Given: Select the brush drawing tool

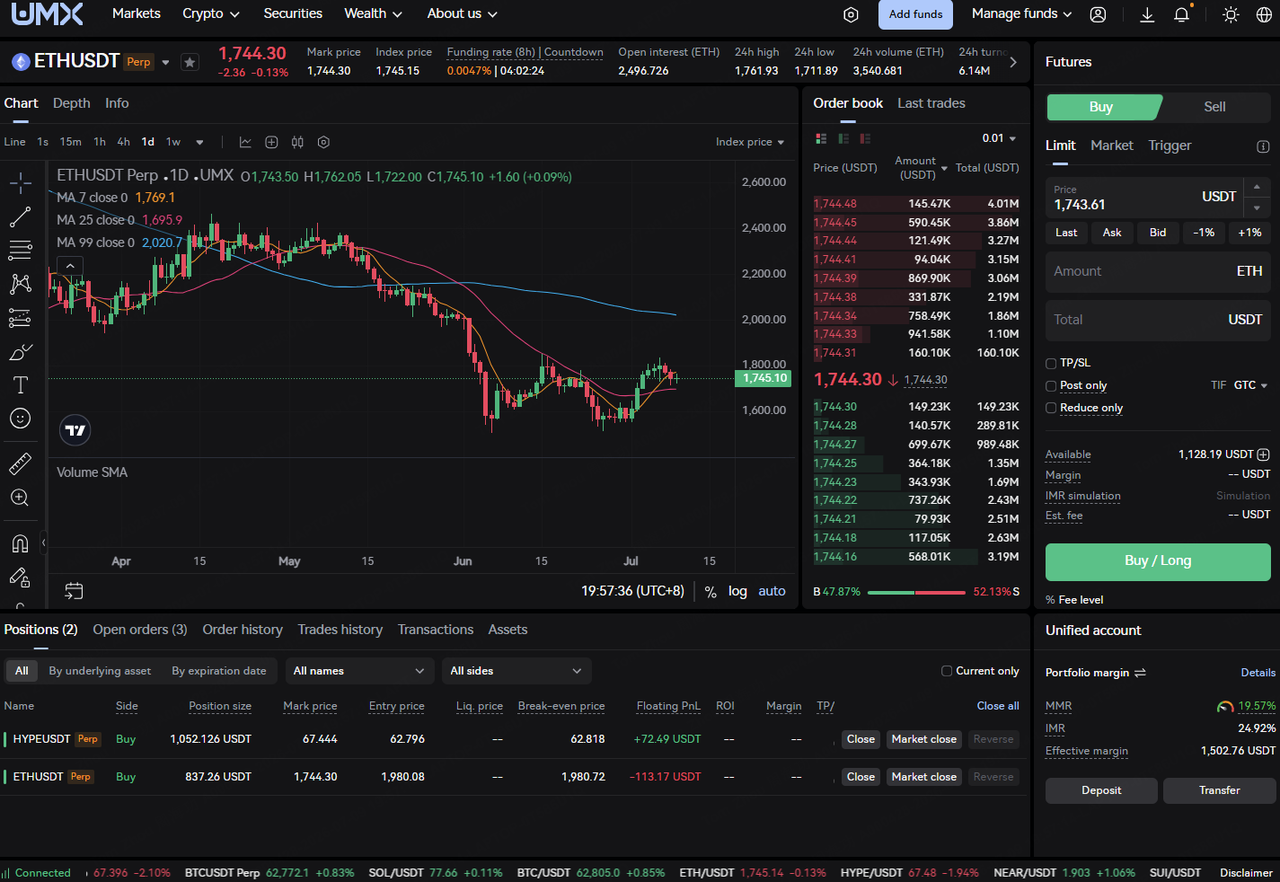Looking at the screenshot, I should (x=20, y=352).
